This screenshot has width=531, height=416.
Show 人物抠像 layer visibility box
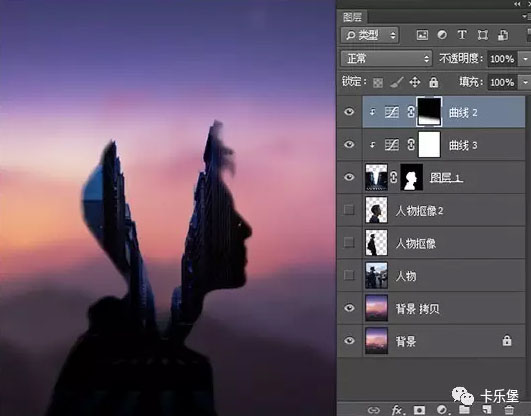(349, 243)
